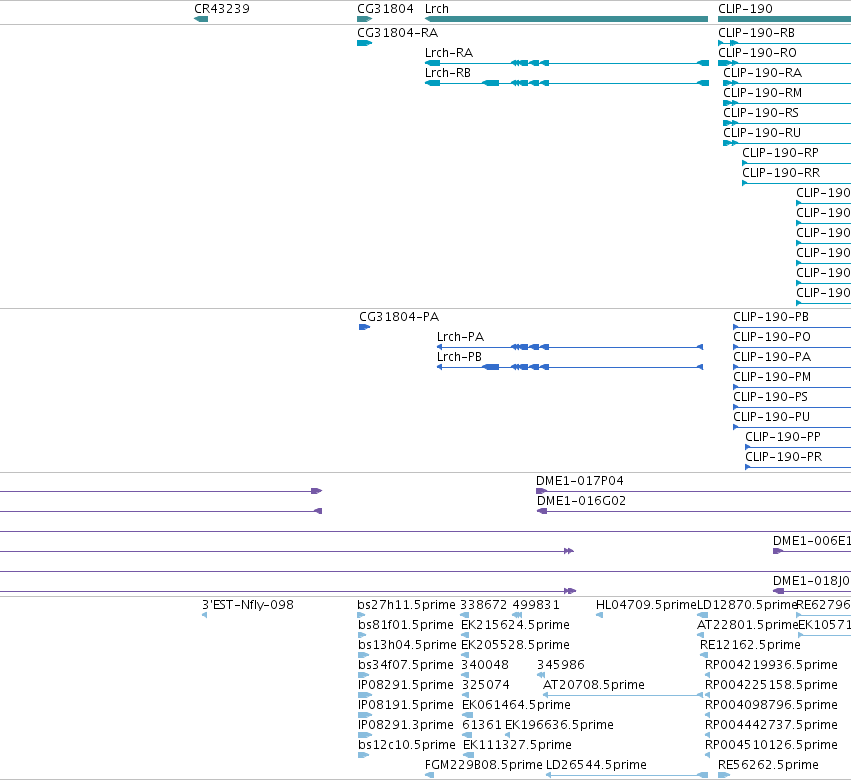
Task: Open the CLIP-190-RU transcript label
Action: [x=762, y=133]
